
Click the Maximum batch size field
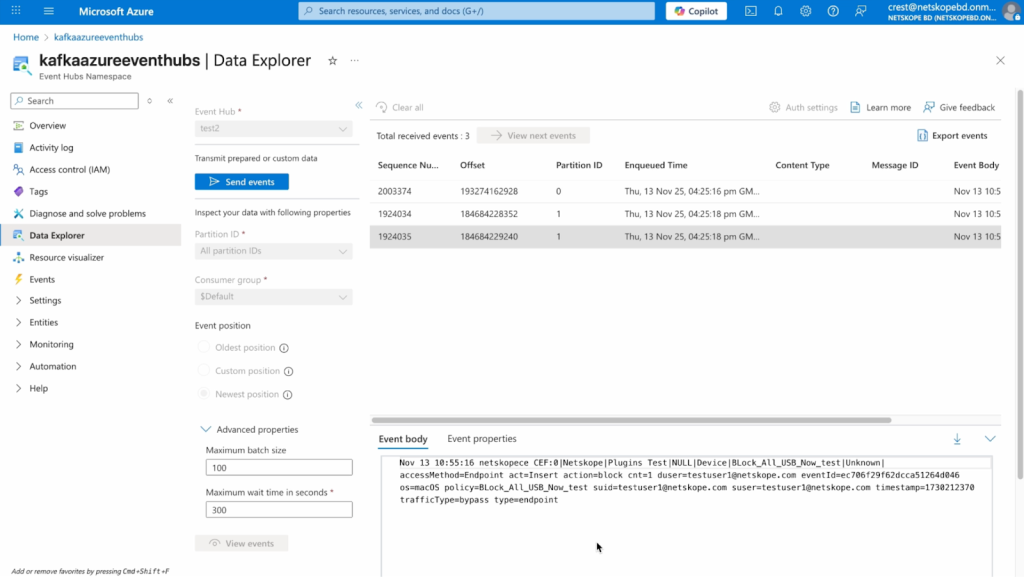[x=279, y=467]
